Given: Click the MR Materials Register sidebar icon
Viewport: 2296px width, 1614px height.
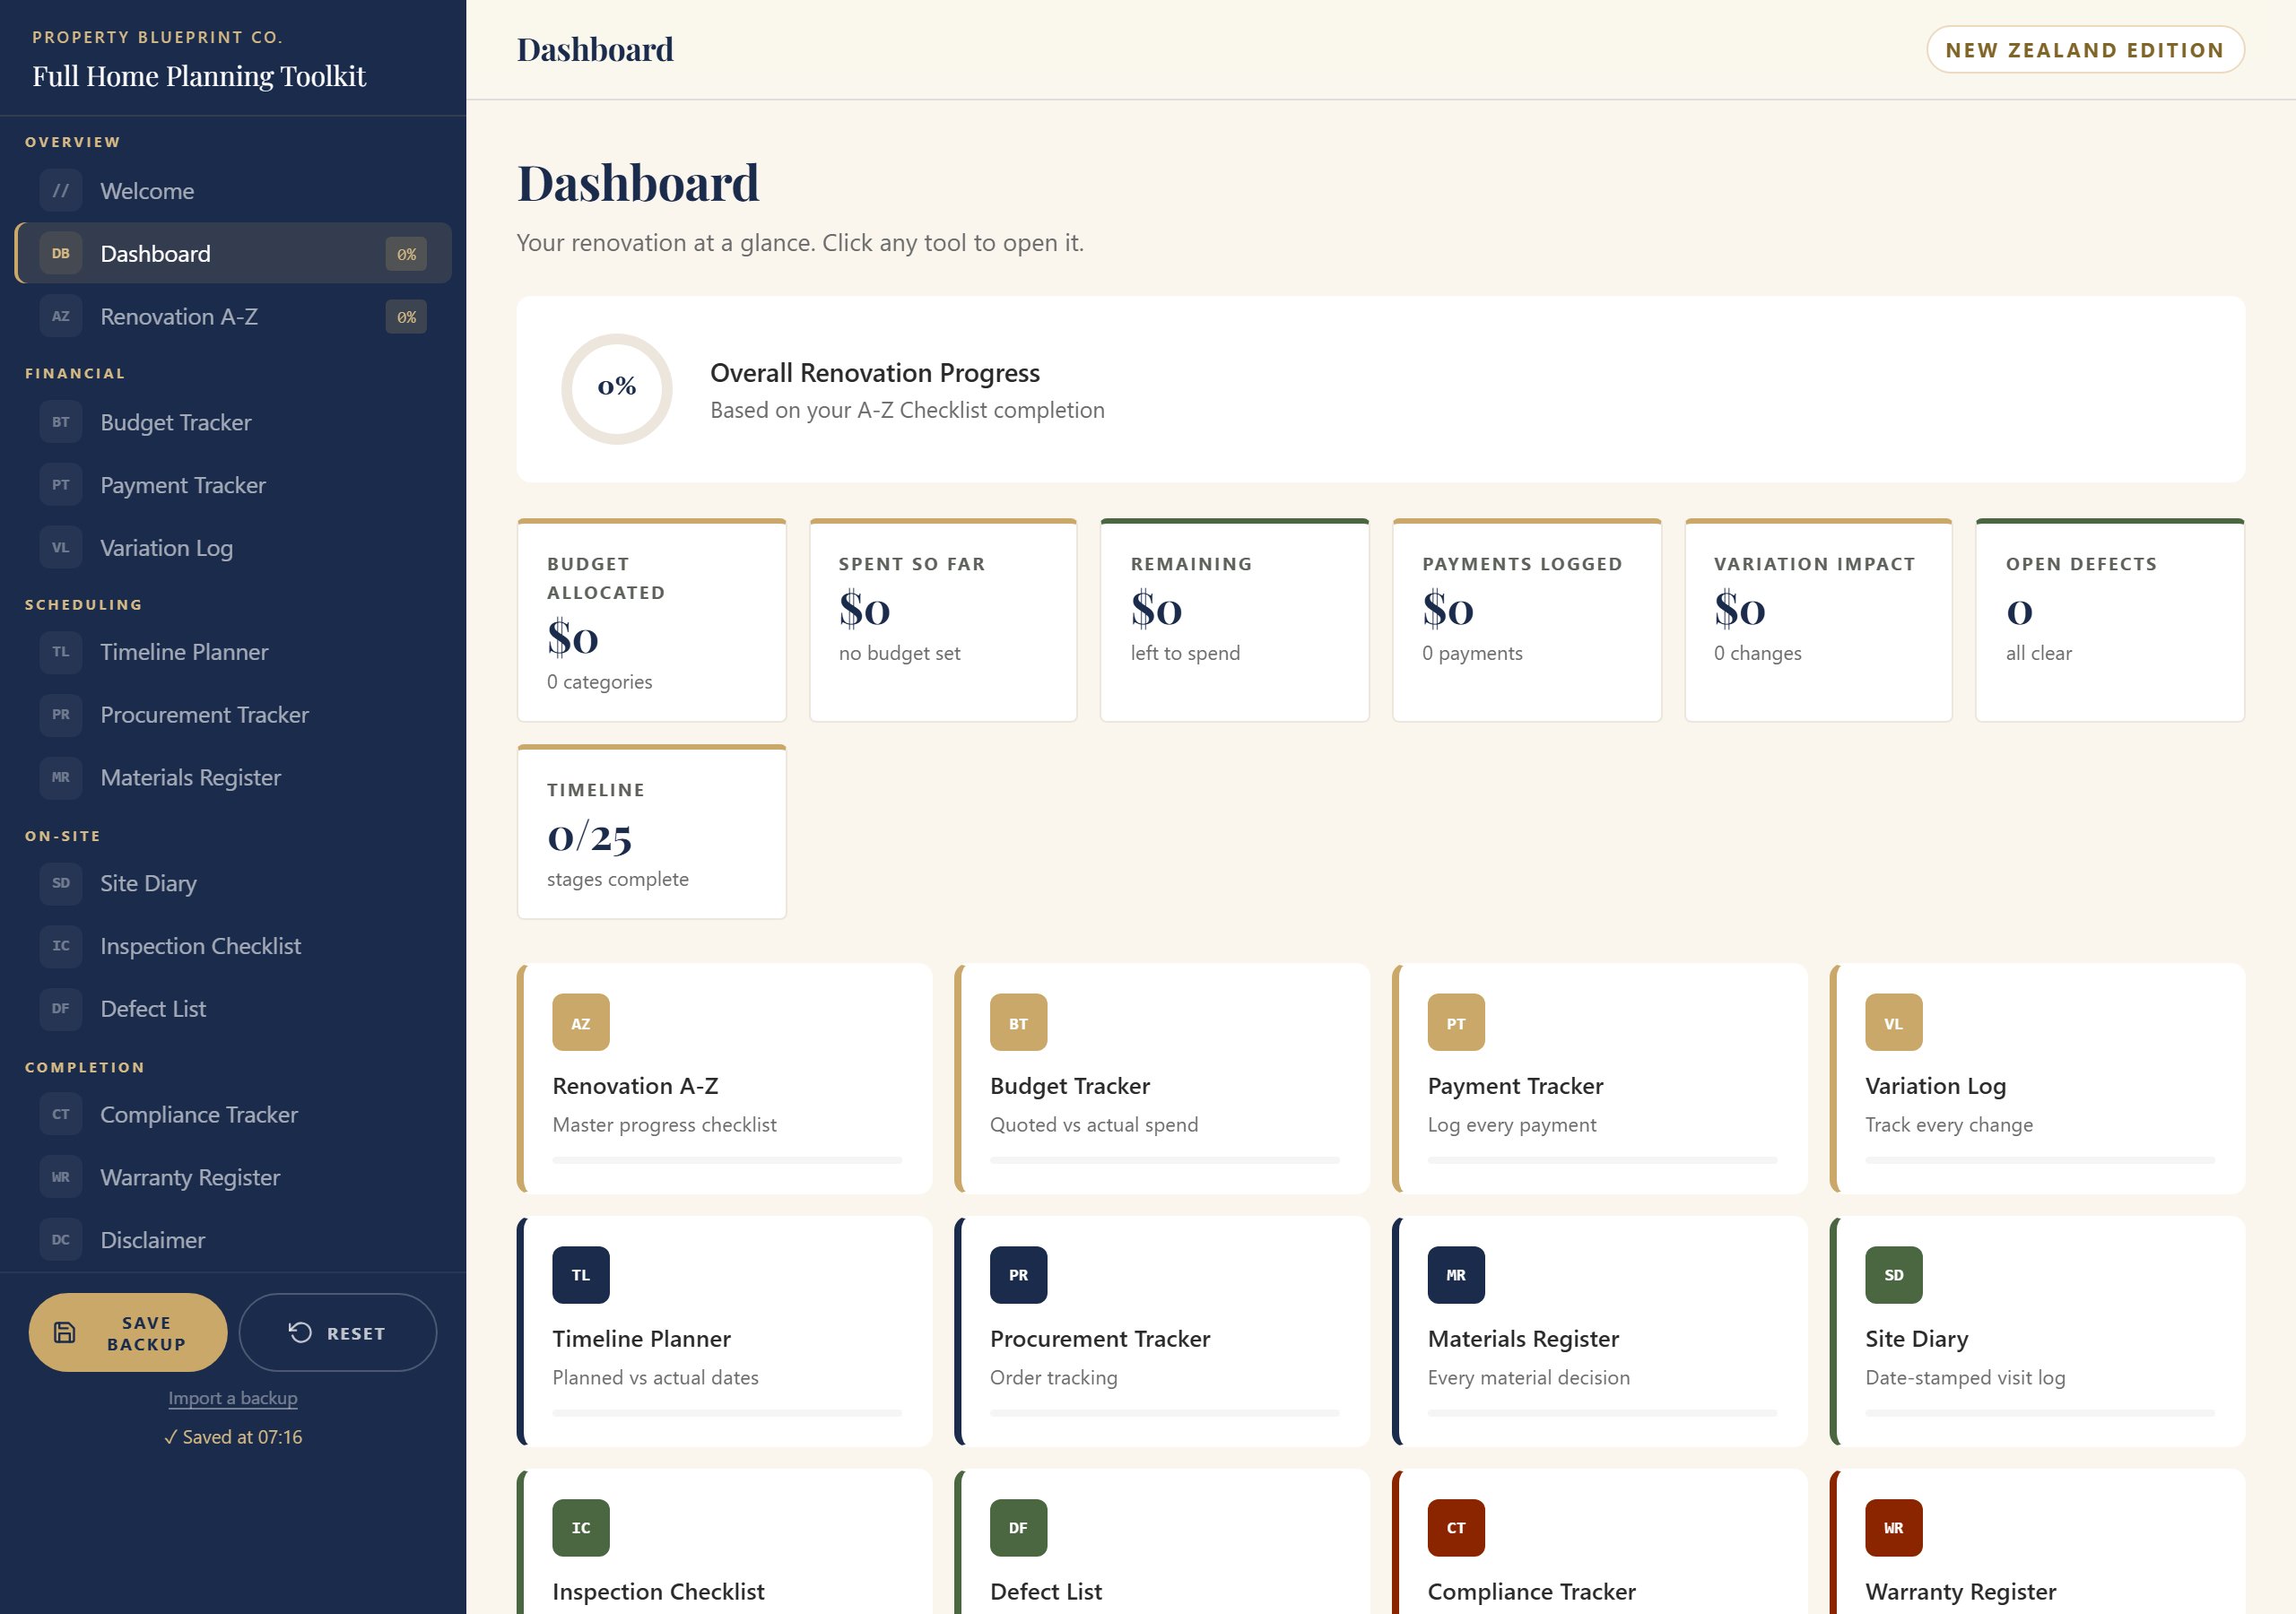Looking at the screenshot, I should pos(61,778).
